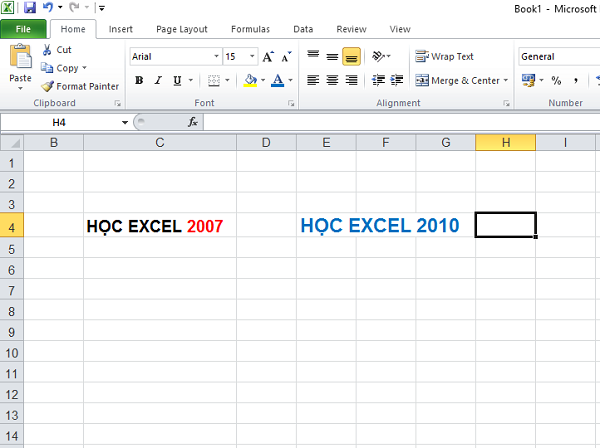
Task: Open the Arial font name dropdown
Action: pos(216,57)
